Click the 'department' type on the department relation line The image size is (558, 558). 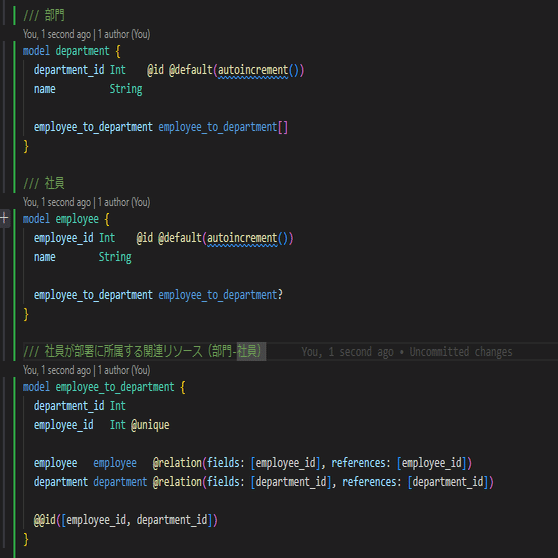click(x=120, y=482)
